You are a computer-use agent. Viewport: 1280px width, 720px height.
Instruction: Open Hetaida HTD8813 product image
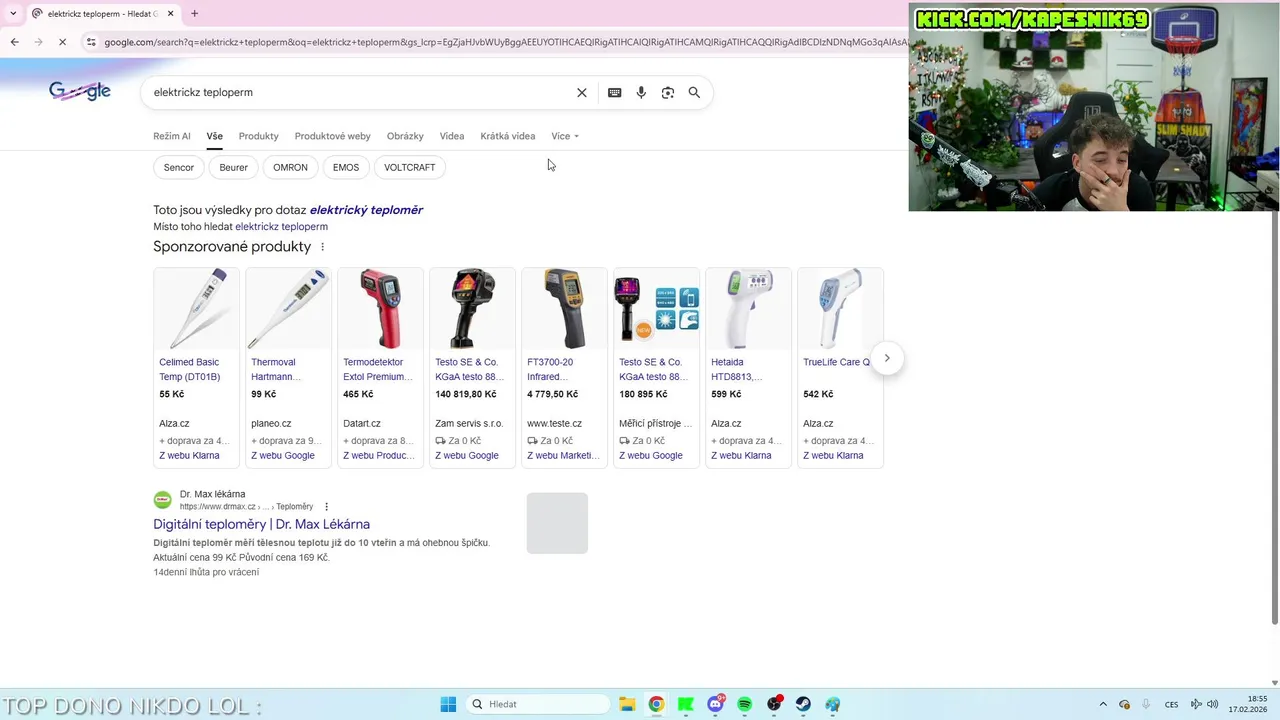click(x=748, y=309)
